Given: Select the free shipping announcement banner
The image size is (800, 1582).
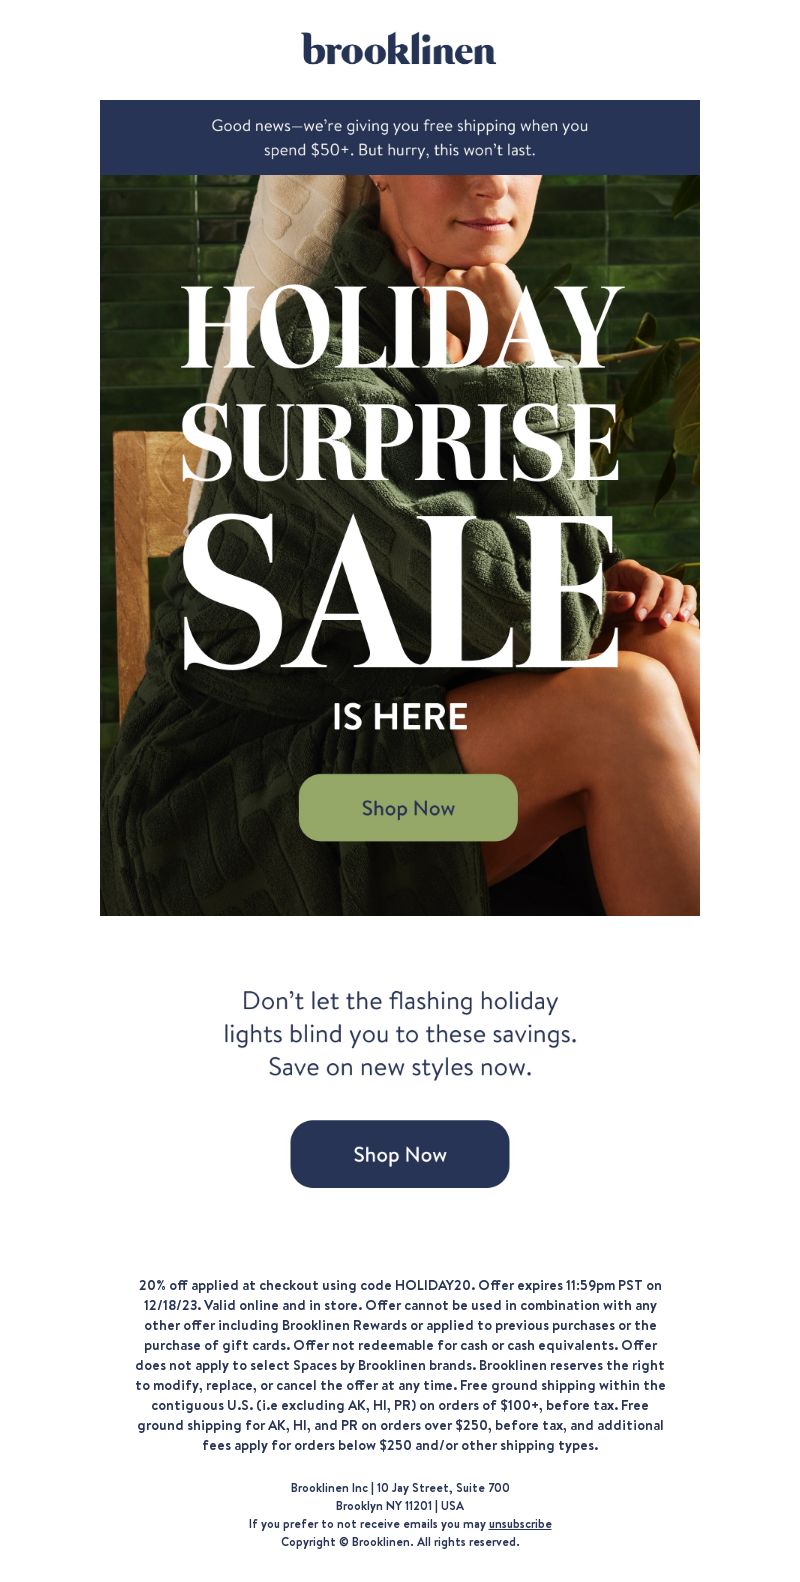Looking at the screenshot, I should pyautogui.click(x=400, y=138).
